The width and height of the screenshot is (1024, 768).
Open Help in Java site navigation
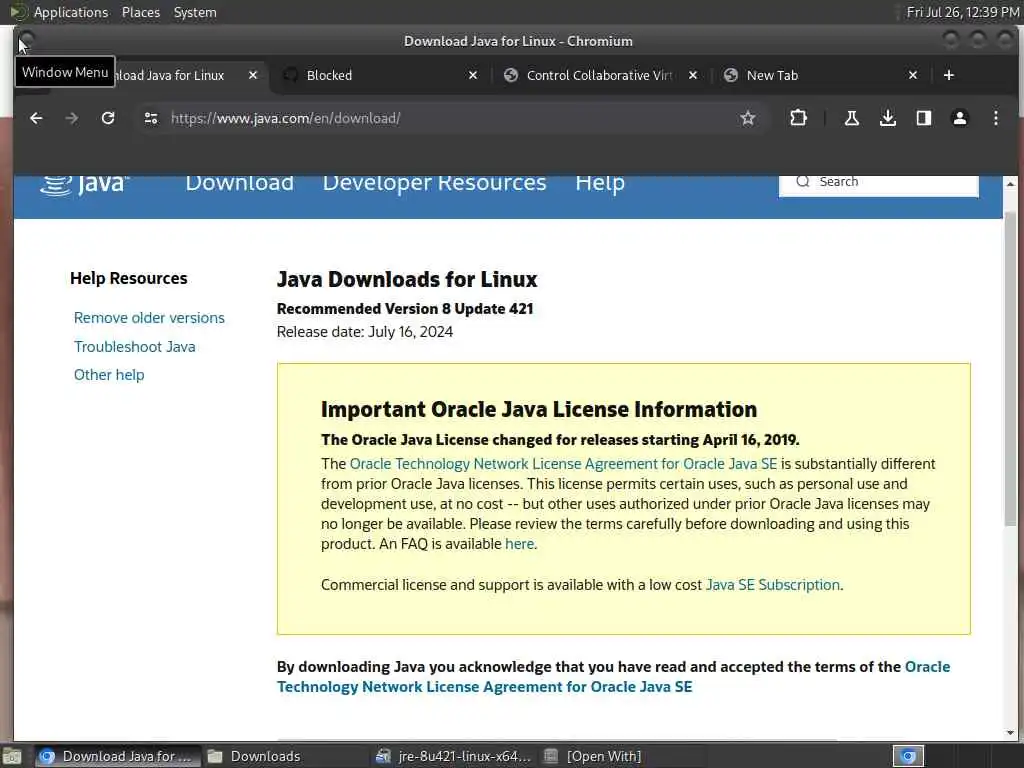click(600, 184)
